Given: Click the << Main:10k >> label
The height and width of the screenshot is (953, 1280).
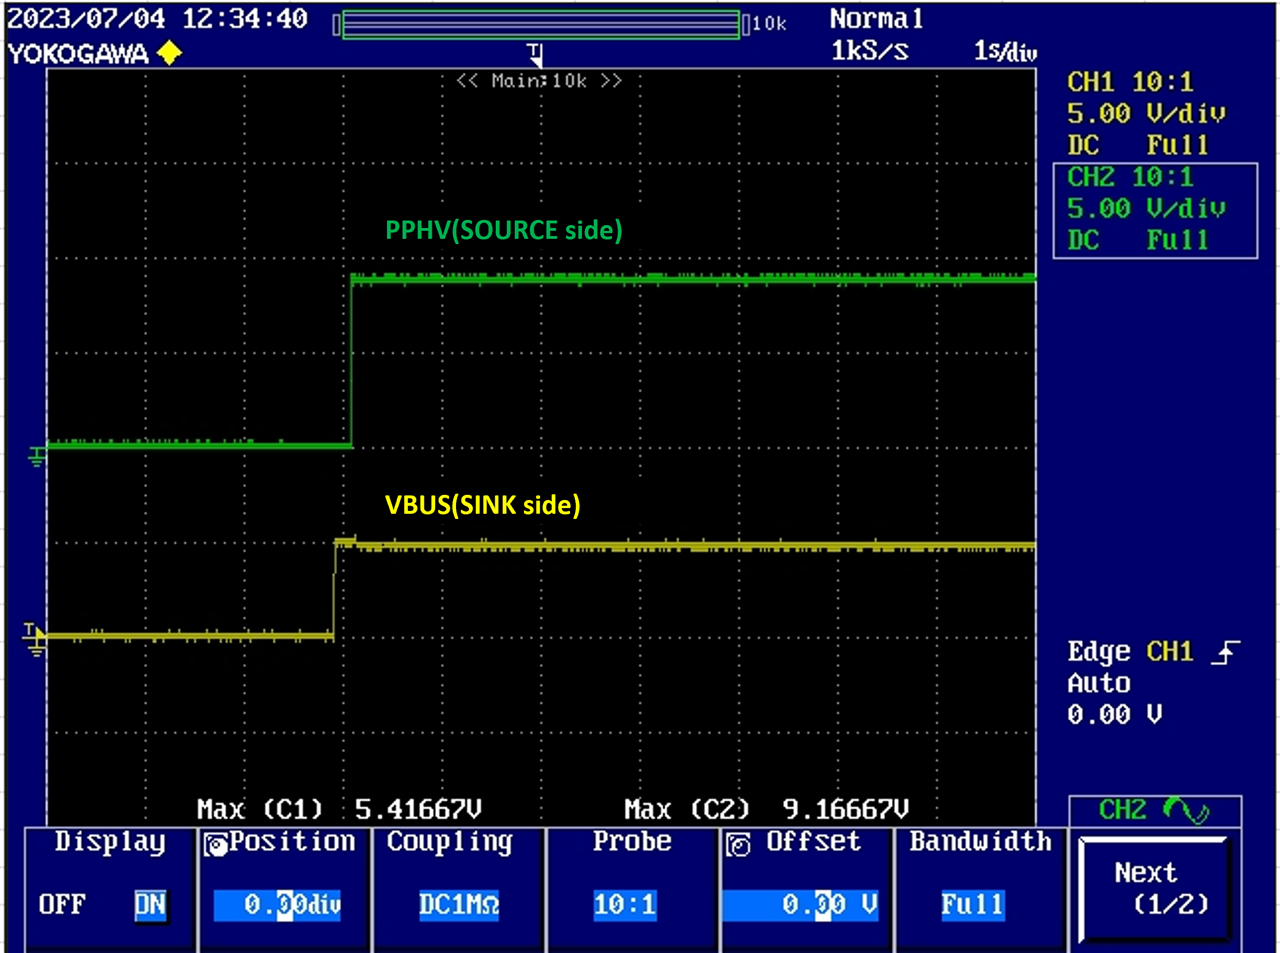Looking at the screenshot, I should click(539, 80).
